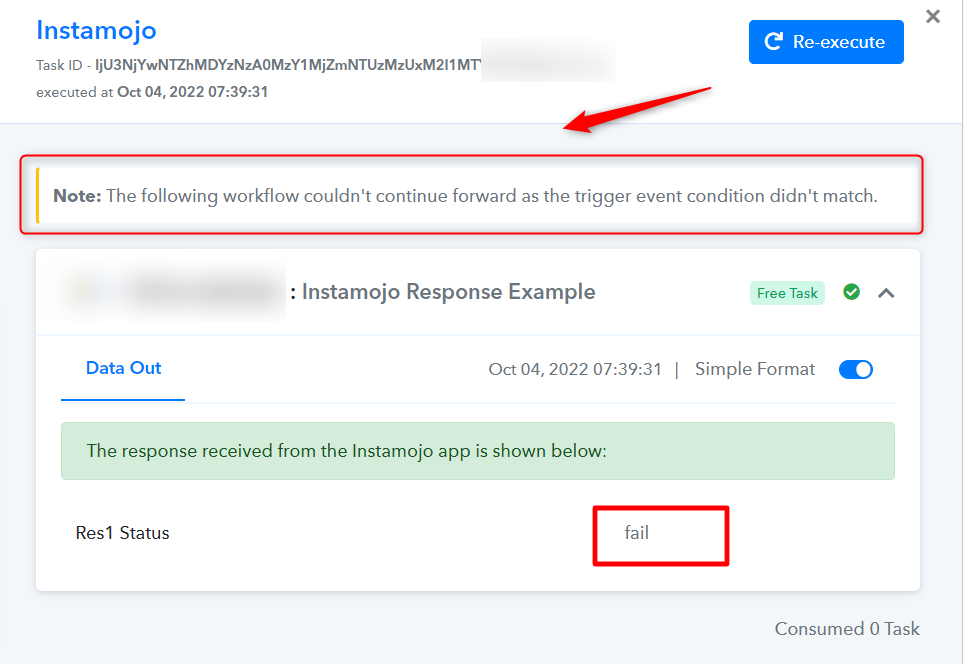Select the Data Out tab
The image size is (964, 664).
[123, 368]
